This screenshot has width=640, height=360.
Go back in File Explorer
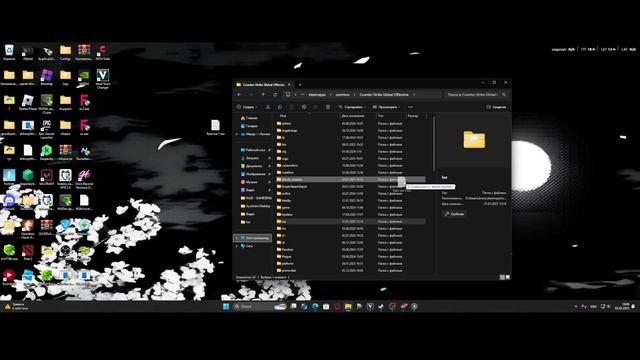click(x=239, y=94)
